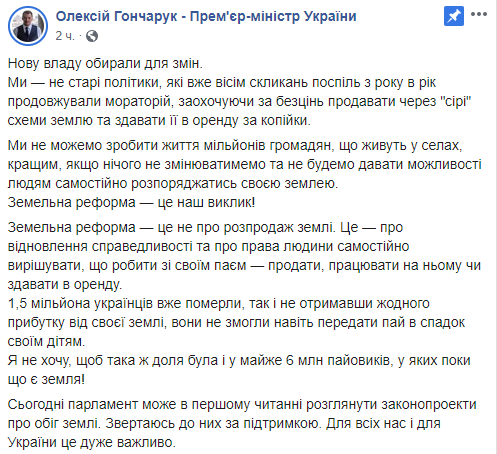
Task: Open the three-dots post options menu
Action: pyautogui.click(x=479, y=14)
